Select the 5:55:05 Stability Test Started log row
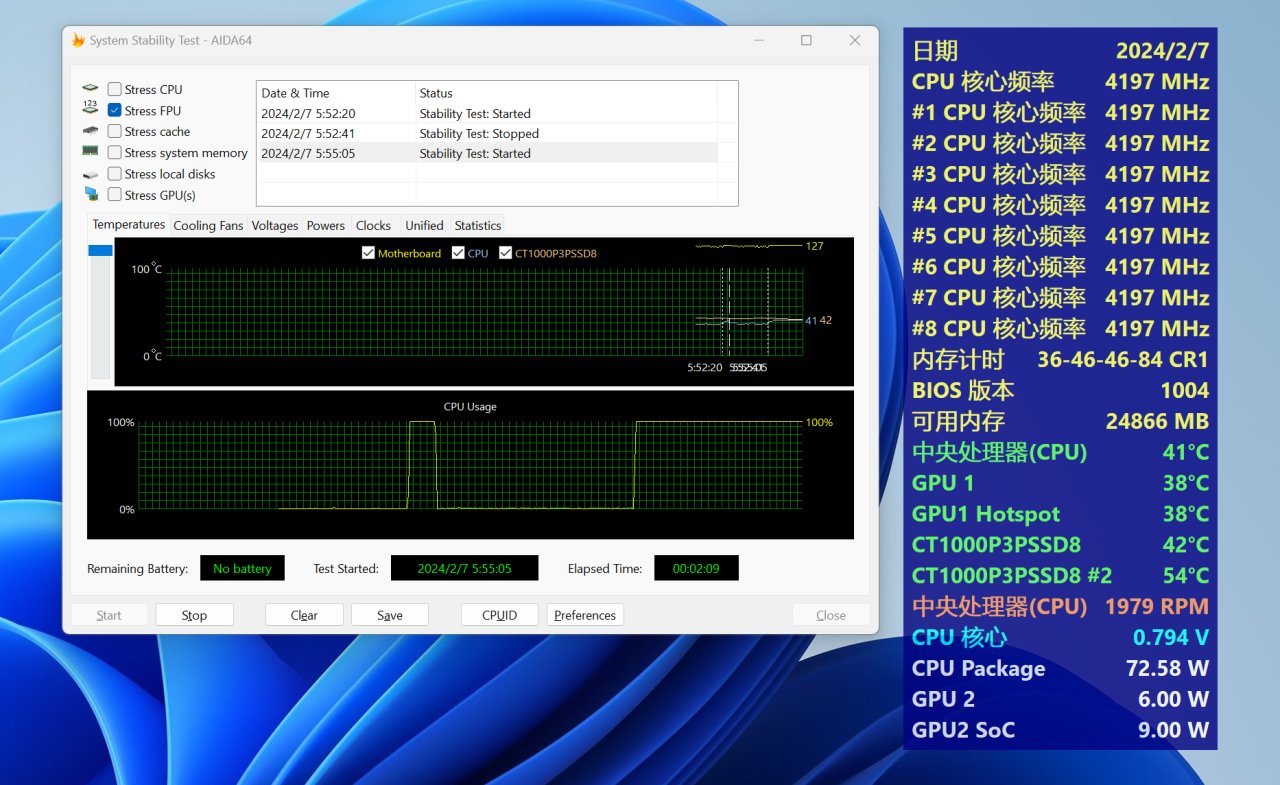The image size is (1280, 785). coord(487,154)
